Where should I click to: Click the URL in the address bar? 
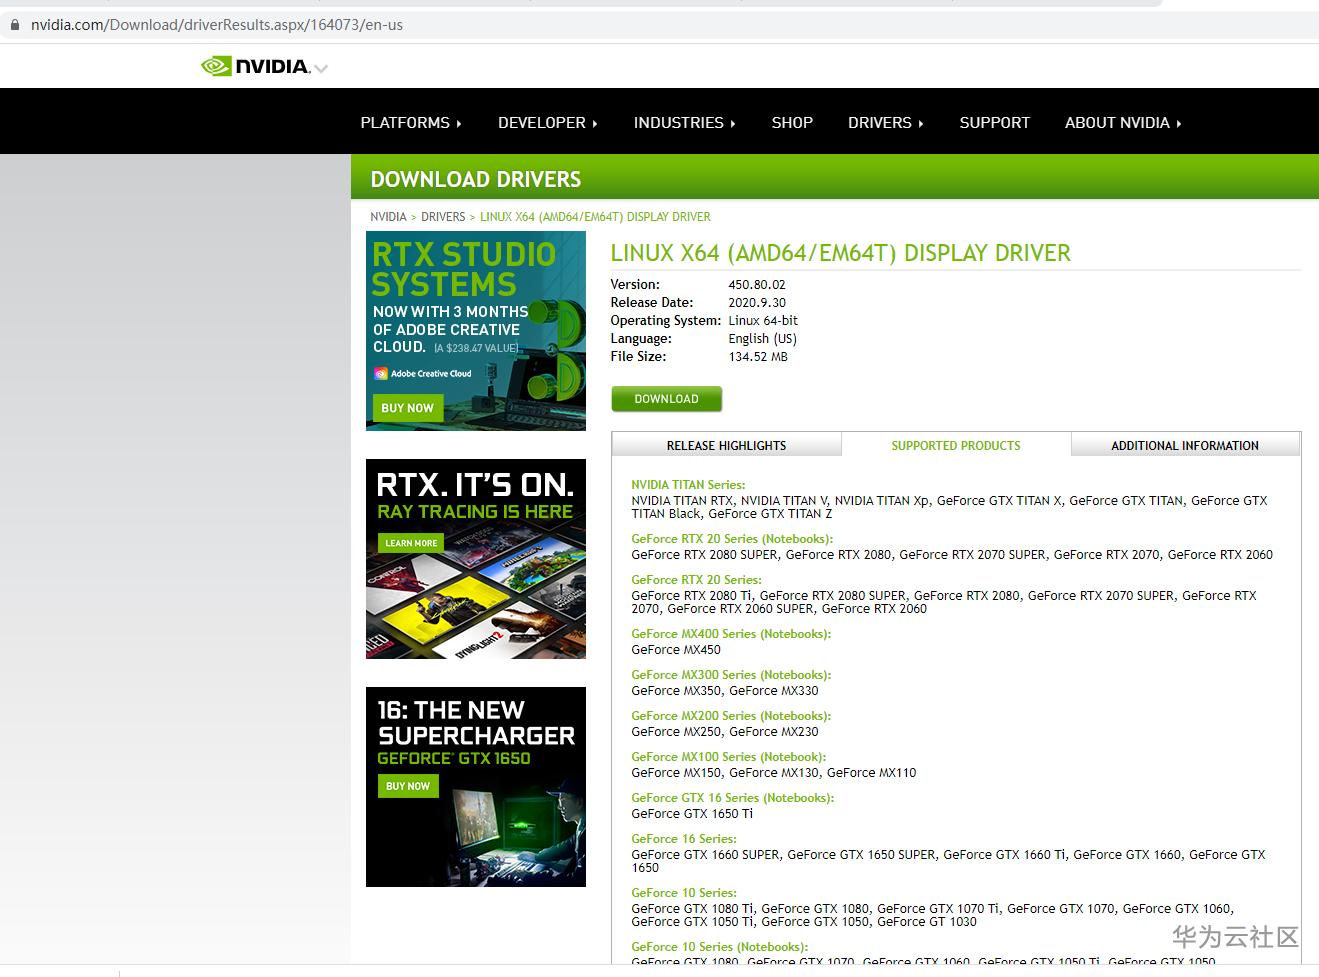point(217,24)
